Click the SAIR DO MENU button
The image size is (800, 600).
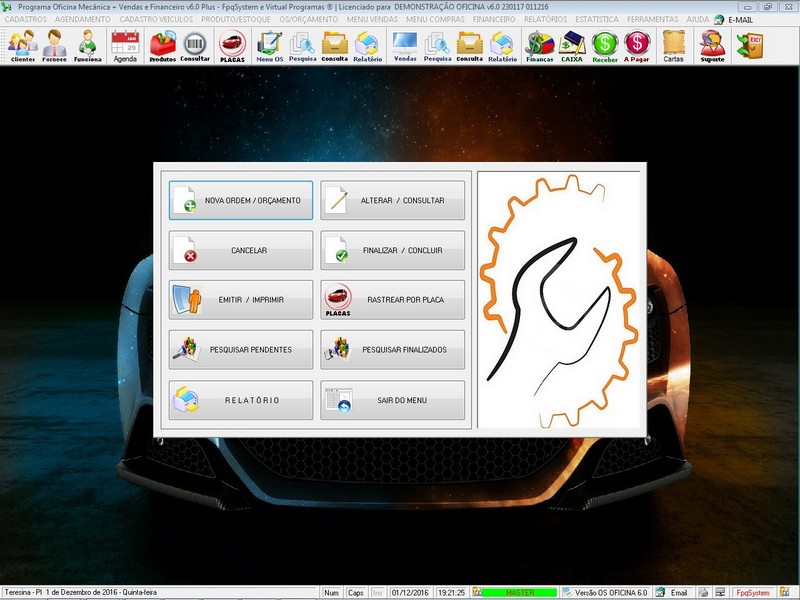point(392,401)
